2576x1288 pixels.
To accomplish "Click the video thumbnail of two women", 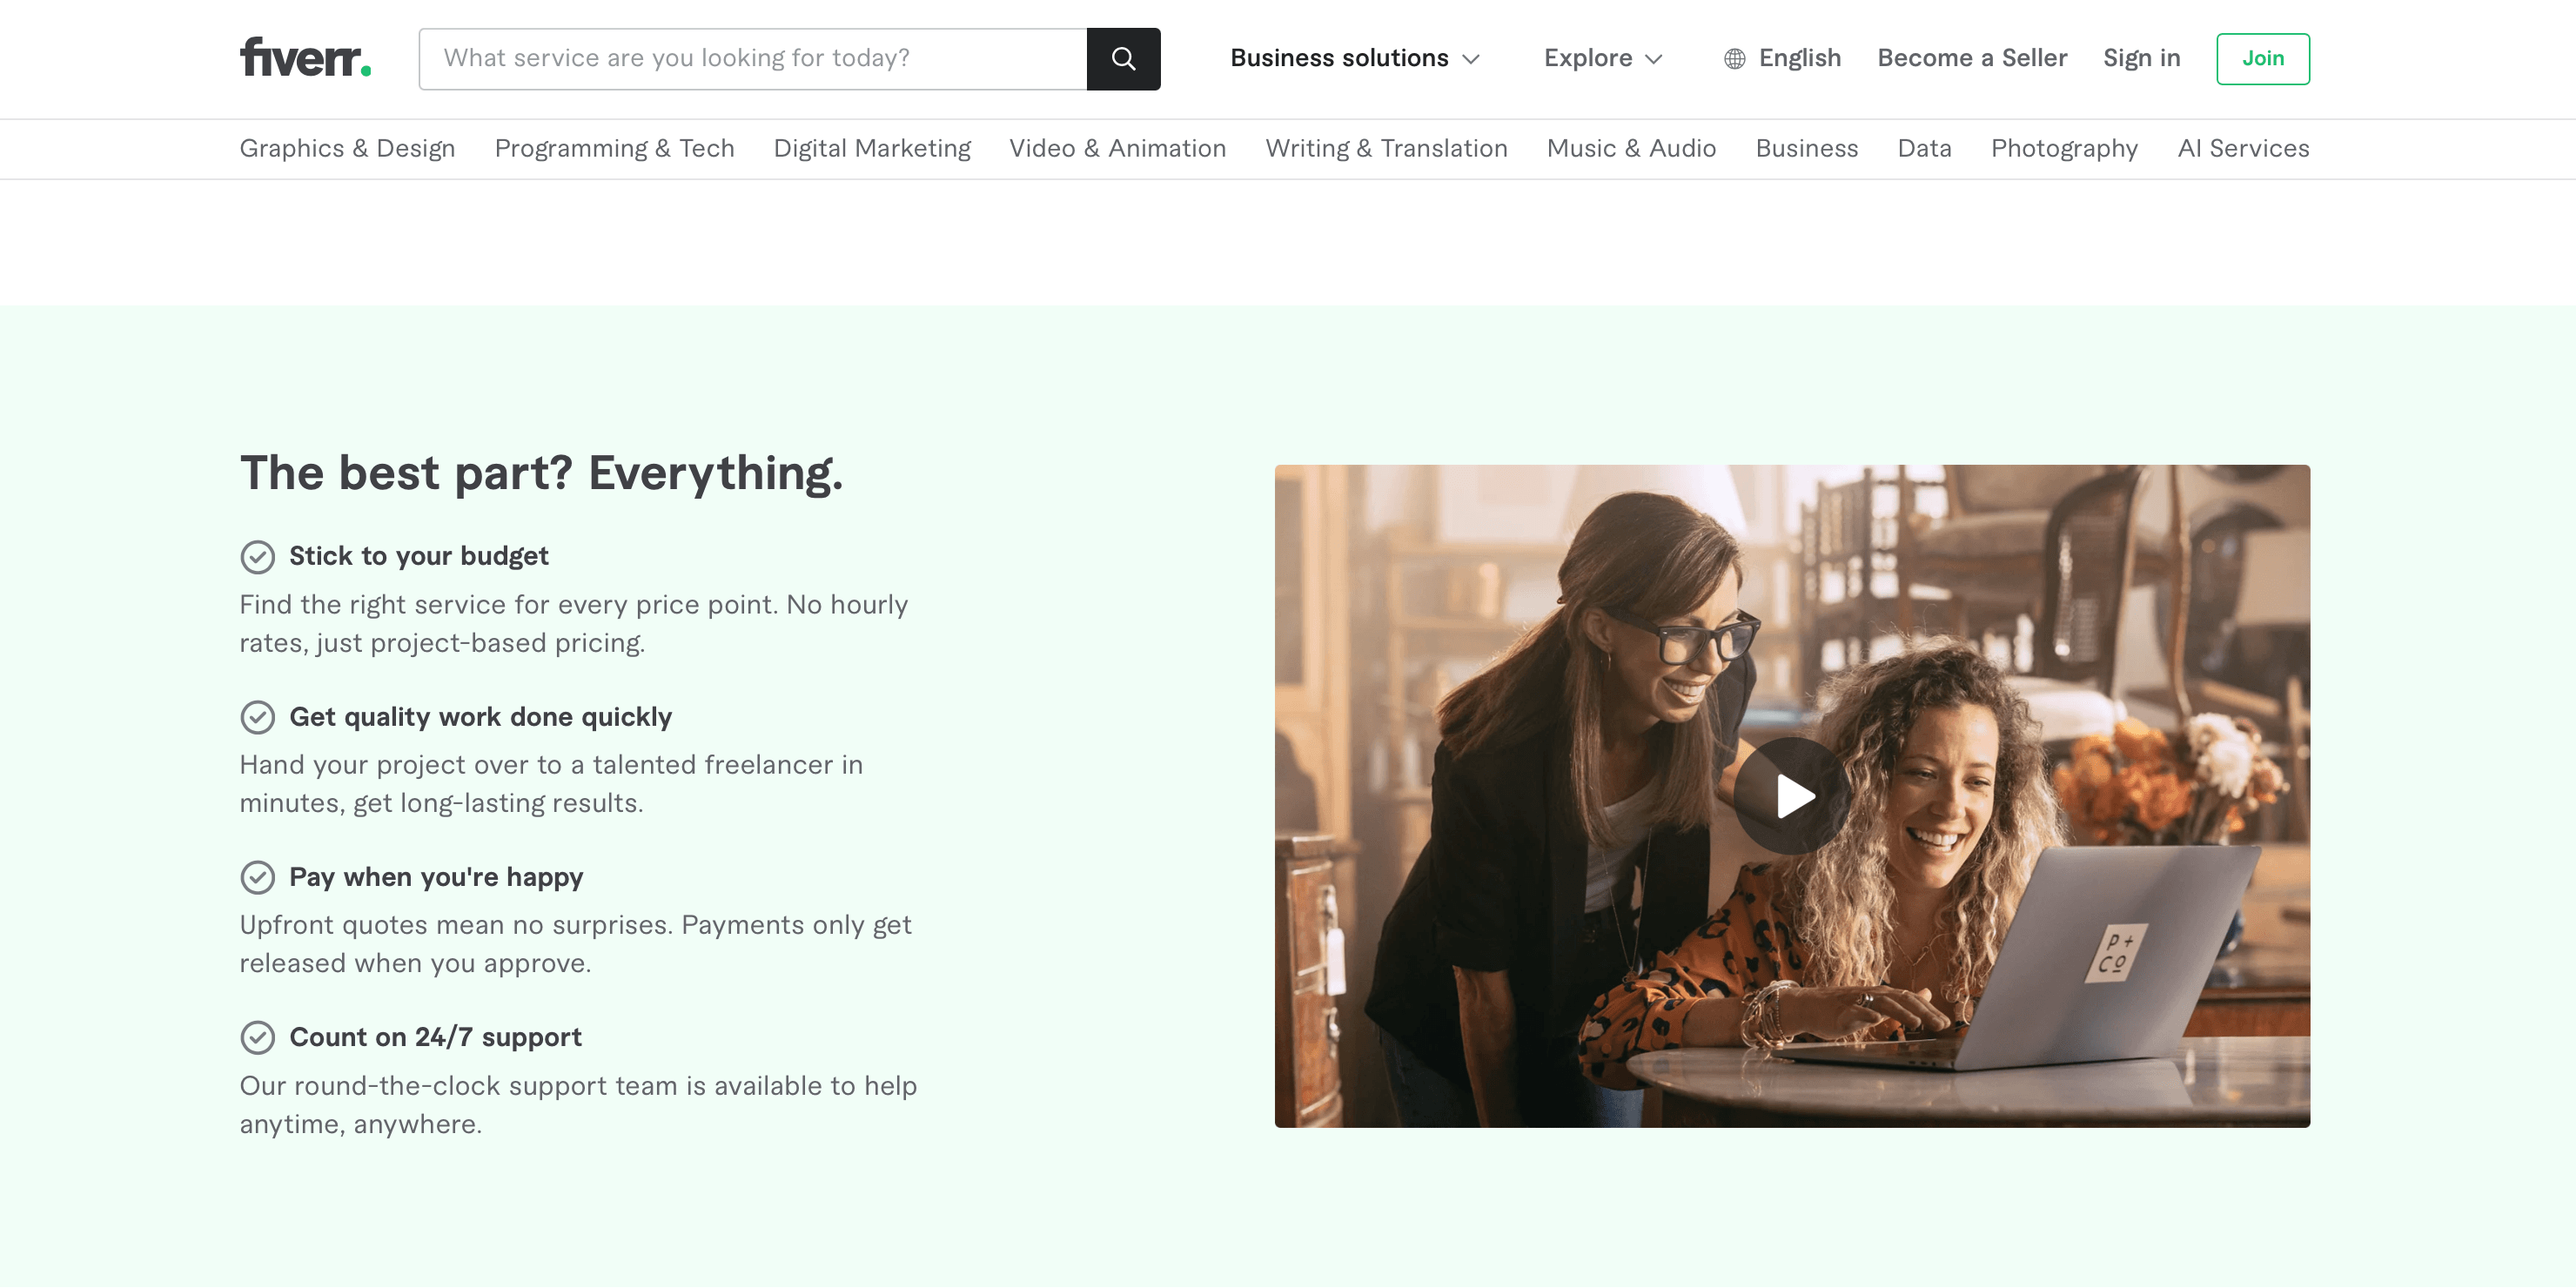I will [1793, 797].
